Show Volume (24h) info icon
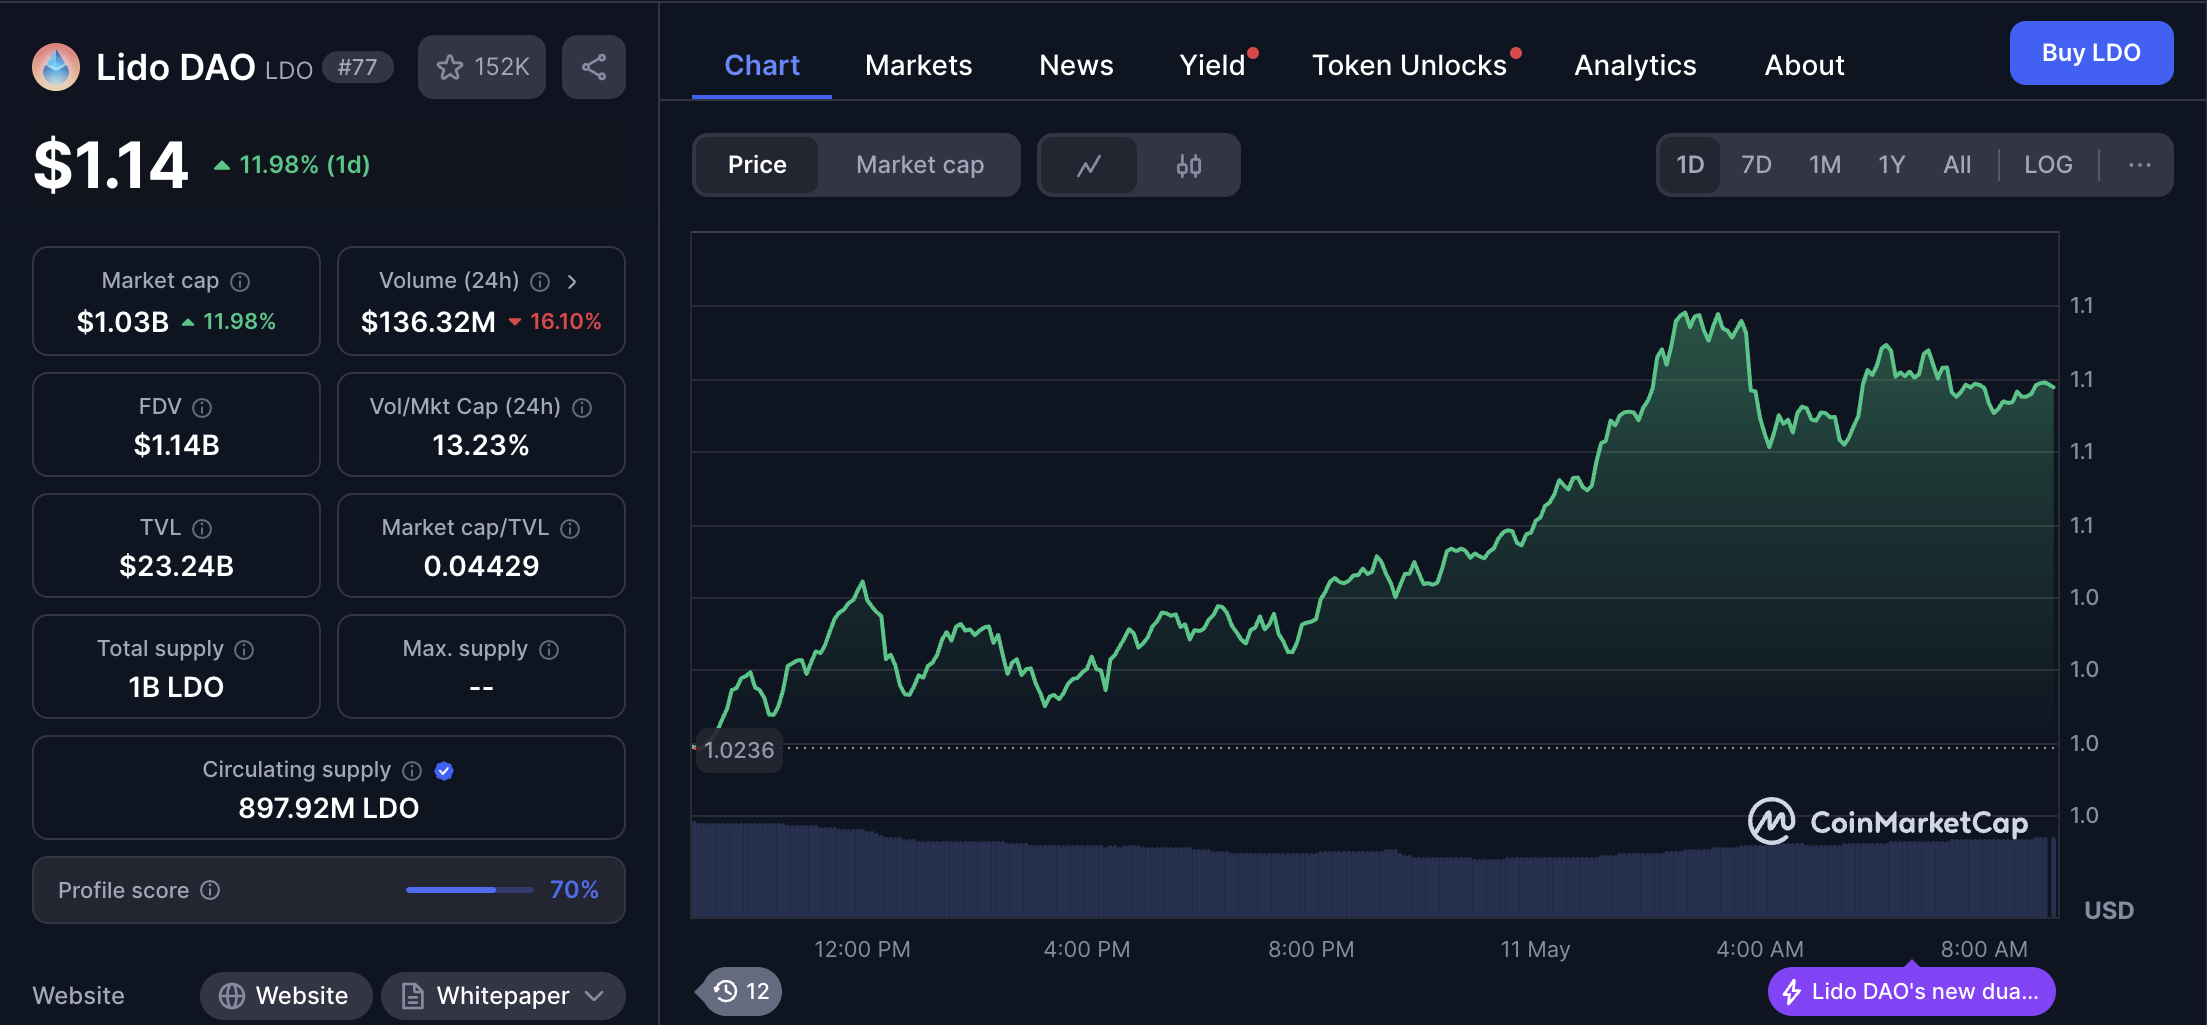The image size is (2207, 1025). [540, 282]
